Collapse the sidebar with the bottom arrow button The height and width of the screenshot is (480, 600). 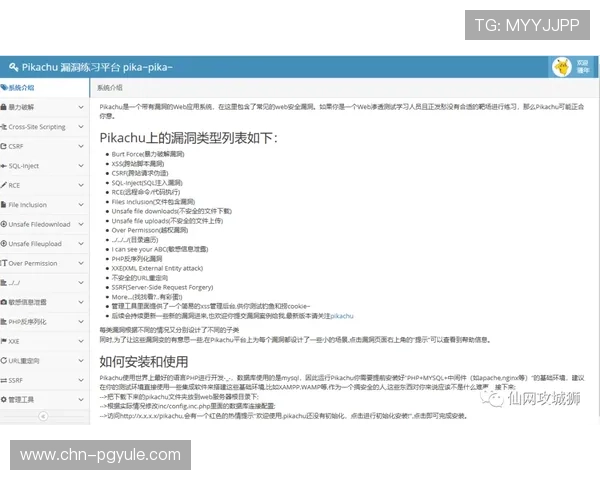pyautogui.click(x=43, y=416)
